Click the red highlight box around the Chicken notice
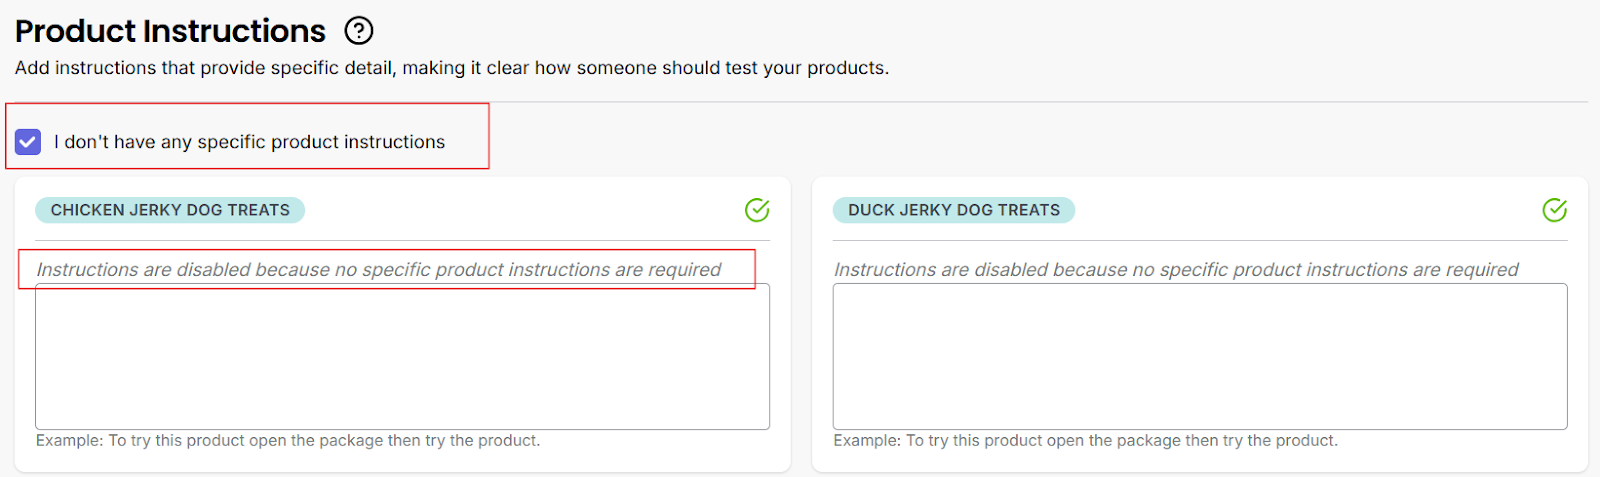Viewport: 1600px width, 477px height. [755, 270]
